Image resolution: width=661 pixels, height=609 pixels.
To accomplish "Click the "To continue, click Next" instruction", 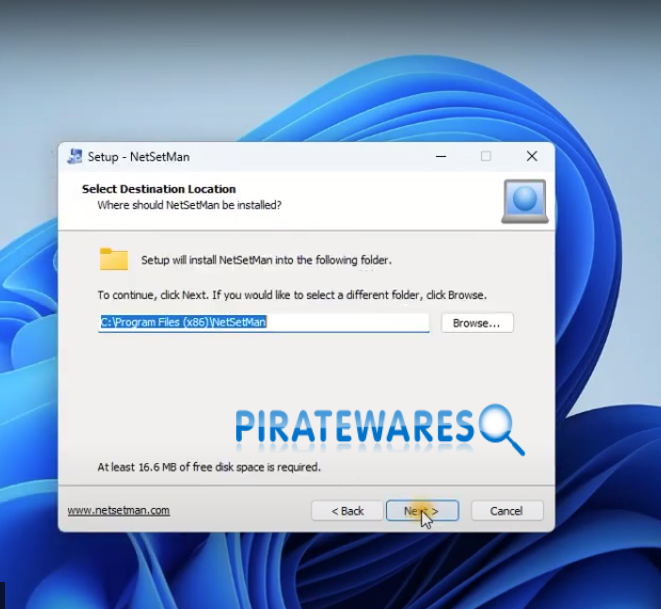I will [292, 295].
